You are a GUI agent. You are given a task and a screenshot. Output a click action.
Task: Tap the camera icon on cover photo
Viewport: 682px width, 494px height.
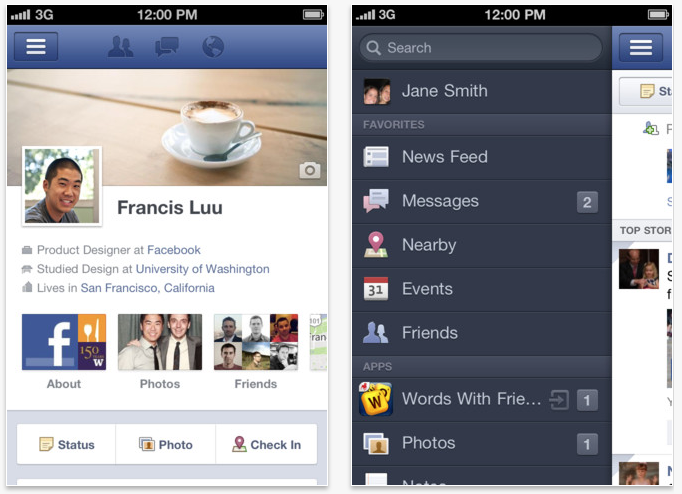[x=310, y=170]
